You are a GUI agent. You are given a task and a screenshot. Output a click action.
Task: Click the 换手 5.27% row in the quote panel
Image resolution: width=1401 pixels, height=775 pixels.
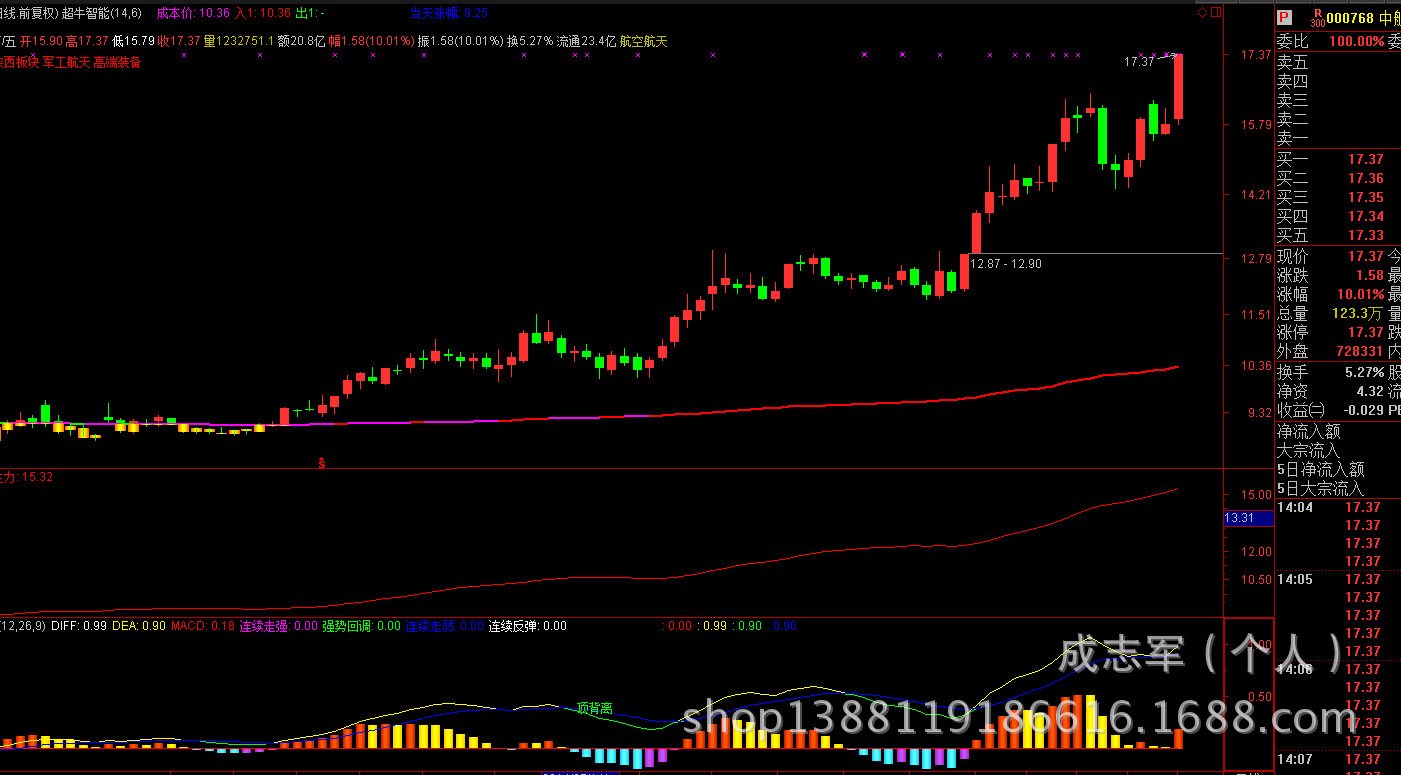tap(1331, 372)
